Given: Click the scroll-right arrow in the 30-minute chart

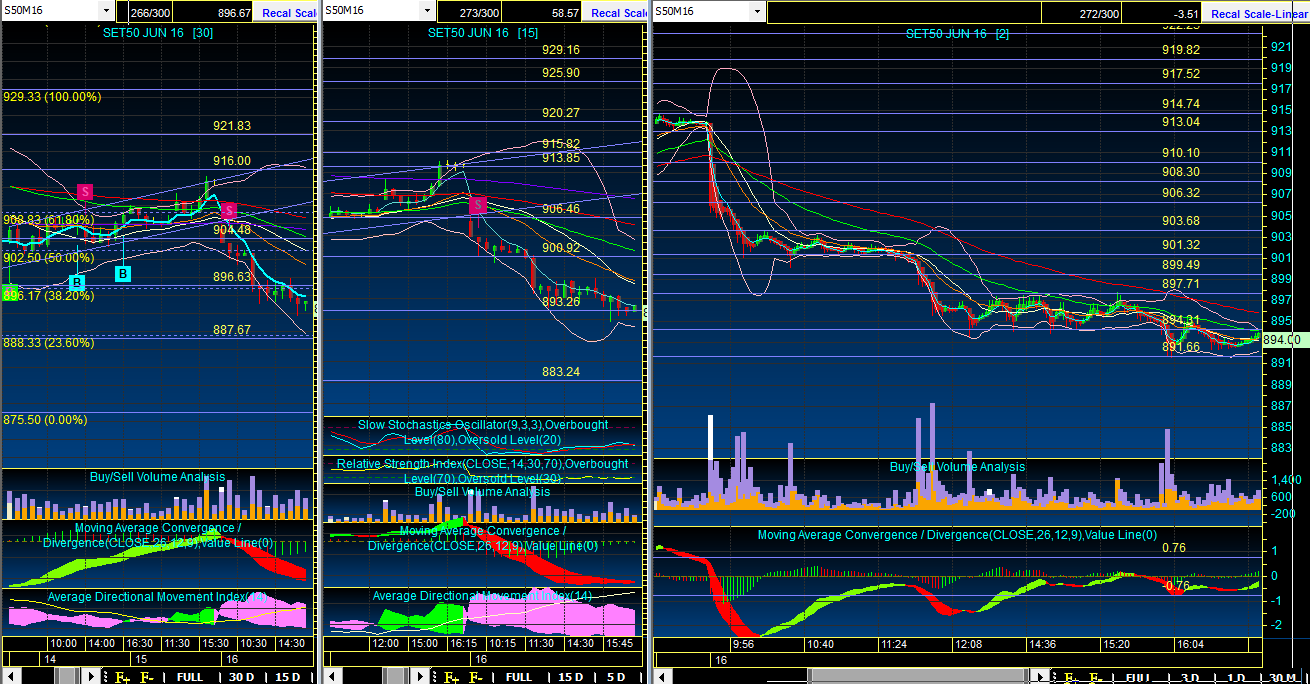Looking at the screenshot, I should click(90, 677).
